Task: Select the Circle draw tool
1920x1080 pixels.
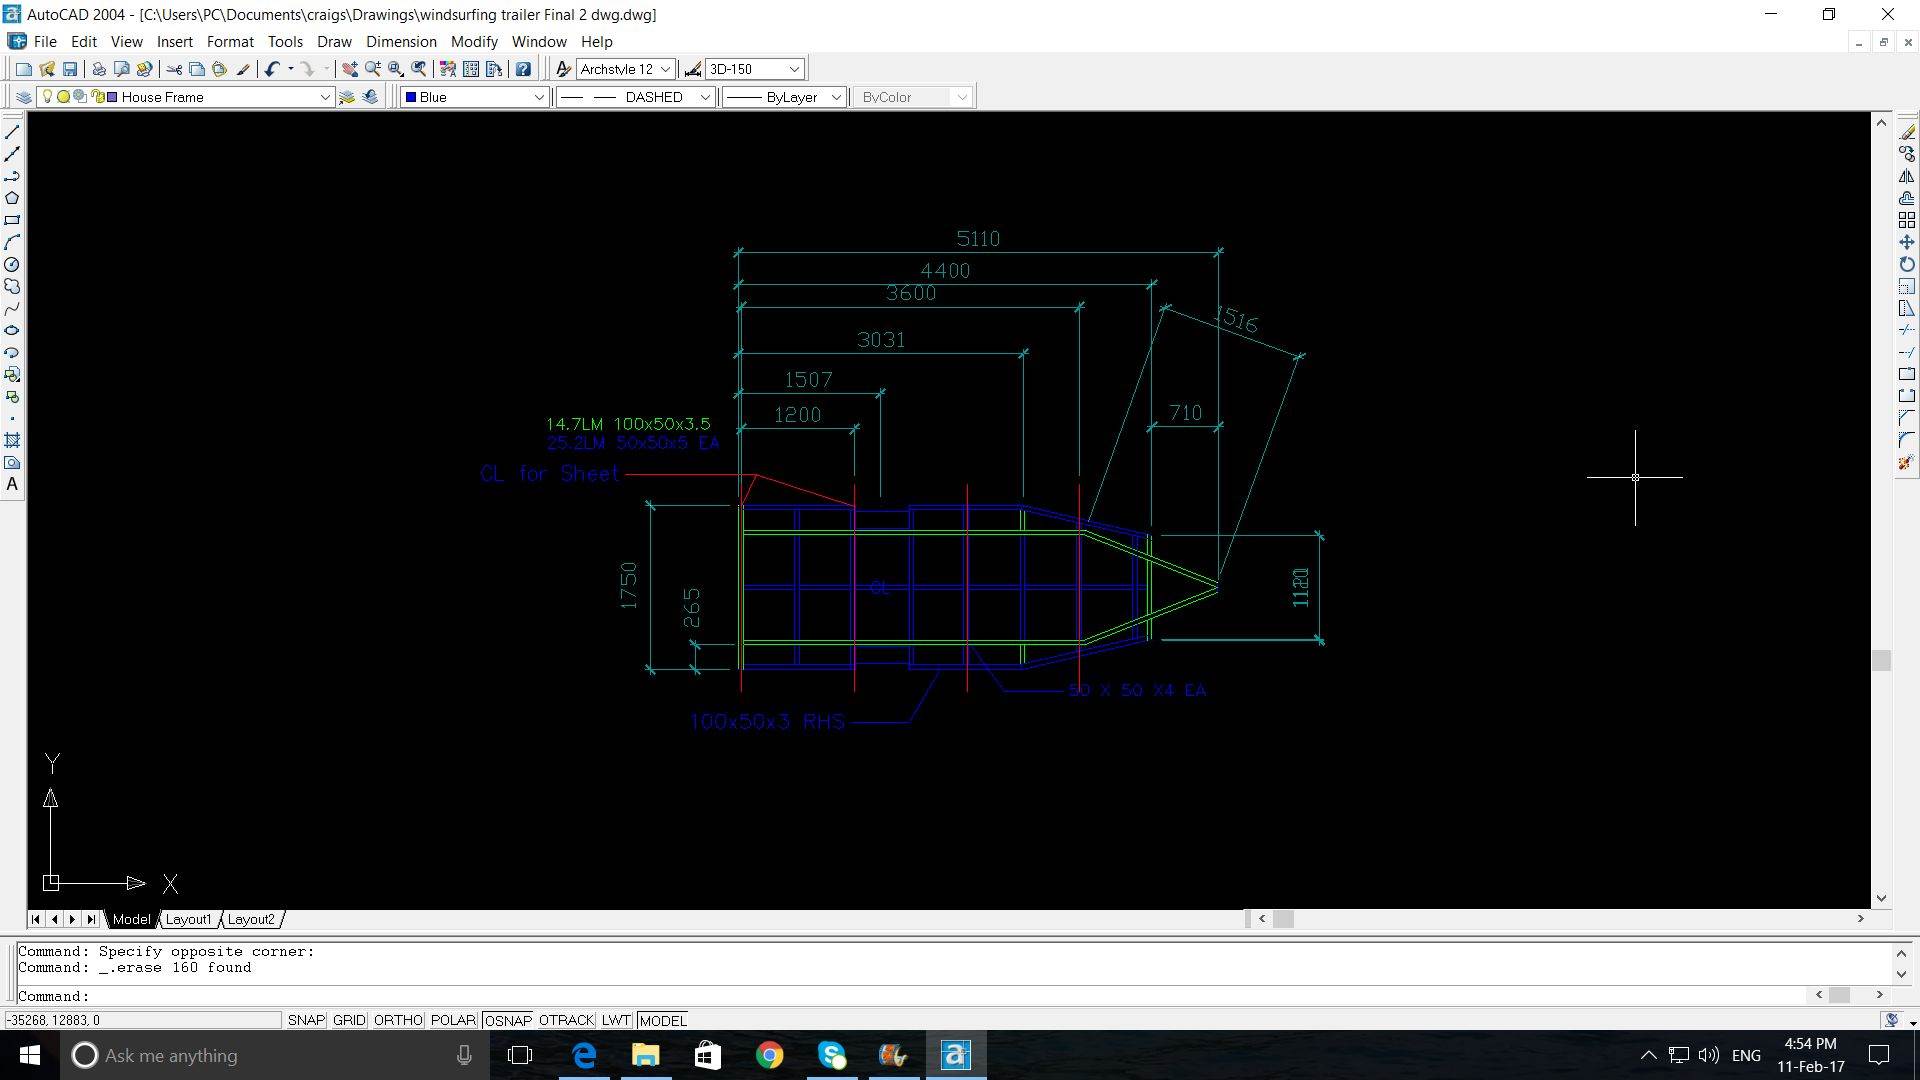Action: click(x=12, y=265)
